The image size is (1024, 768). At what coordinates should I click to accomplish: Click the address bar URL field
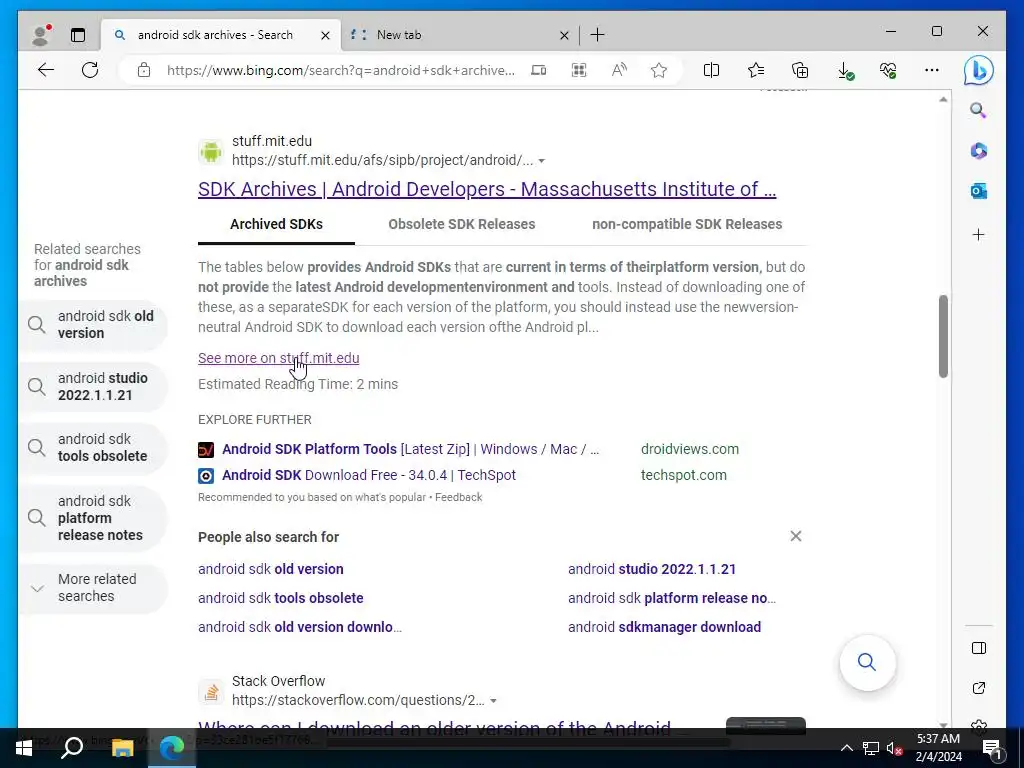pyautogui.click(x=340, y=70)
